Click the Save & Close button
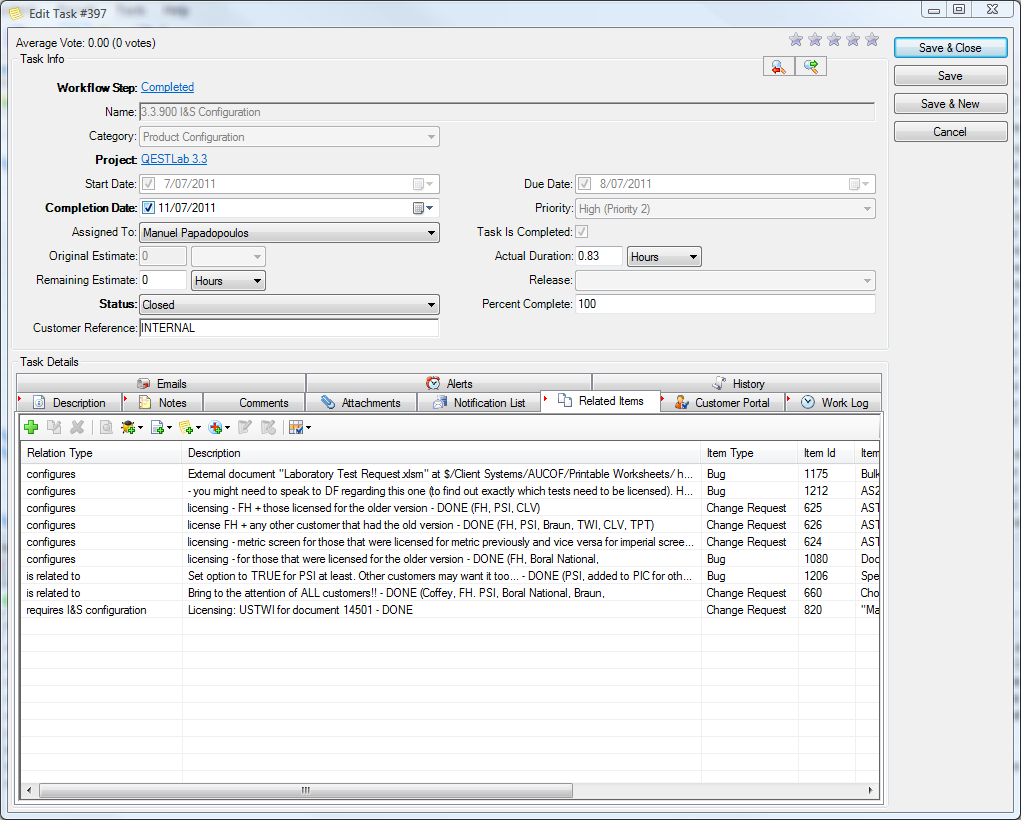The width and height of the screenshot is (1021, 820). pyautogui.click(x=949, y=48)
